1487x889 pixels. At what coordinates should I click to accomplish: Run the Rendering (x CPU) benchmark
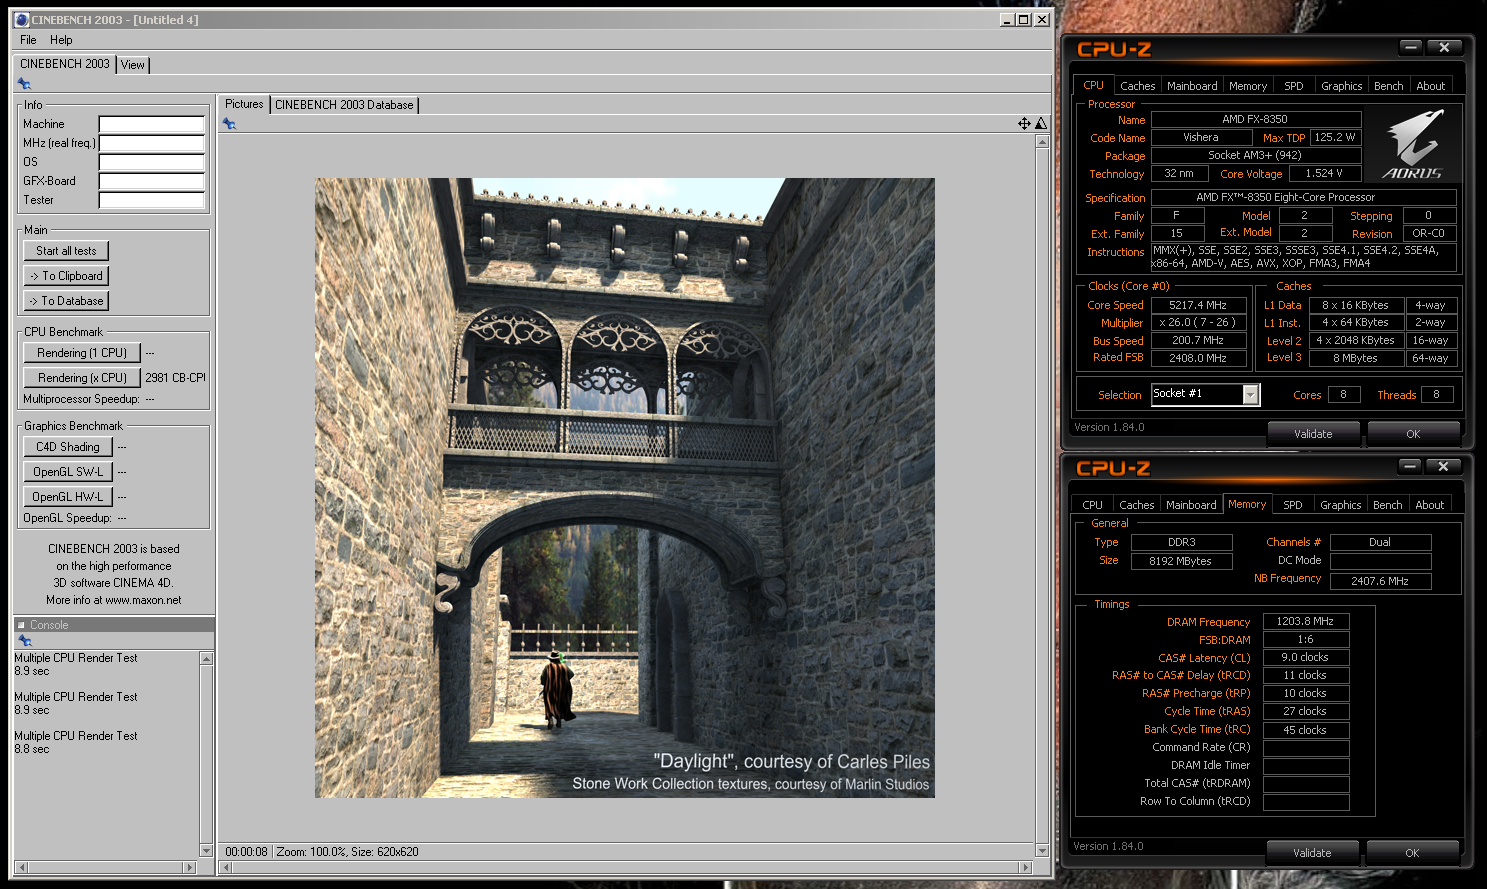pyautogui.click(x=82, y=378)
